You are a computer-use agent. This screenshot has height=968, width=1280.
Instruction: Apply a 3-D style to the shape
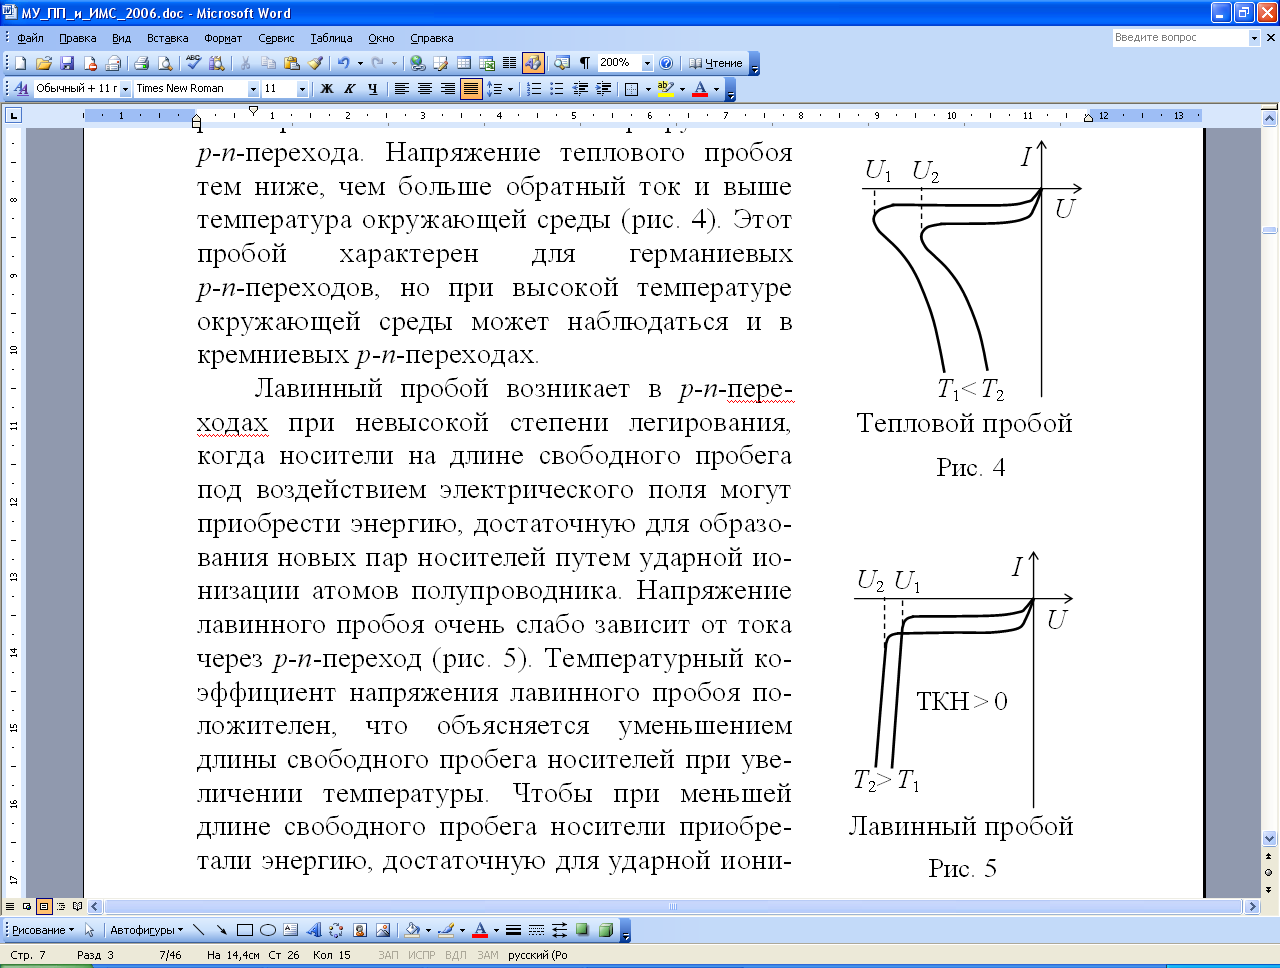click(605, 930)
